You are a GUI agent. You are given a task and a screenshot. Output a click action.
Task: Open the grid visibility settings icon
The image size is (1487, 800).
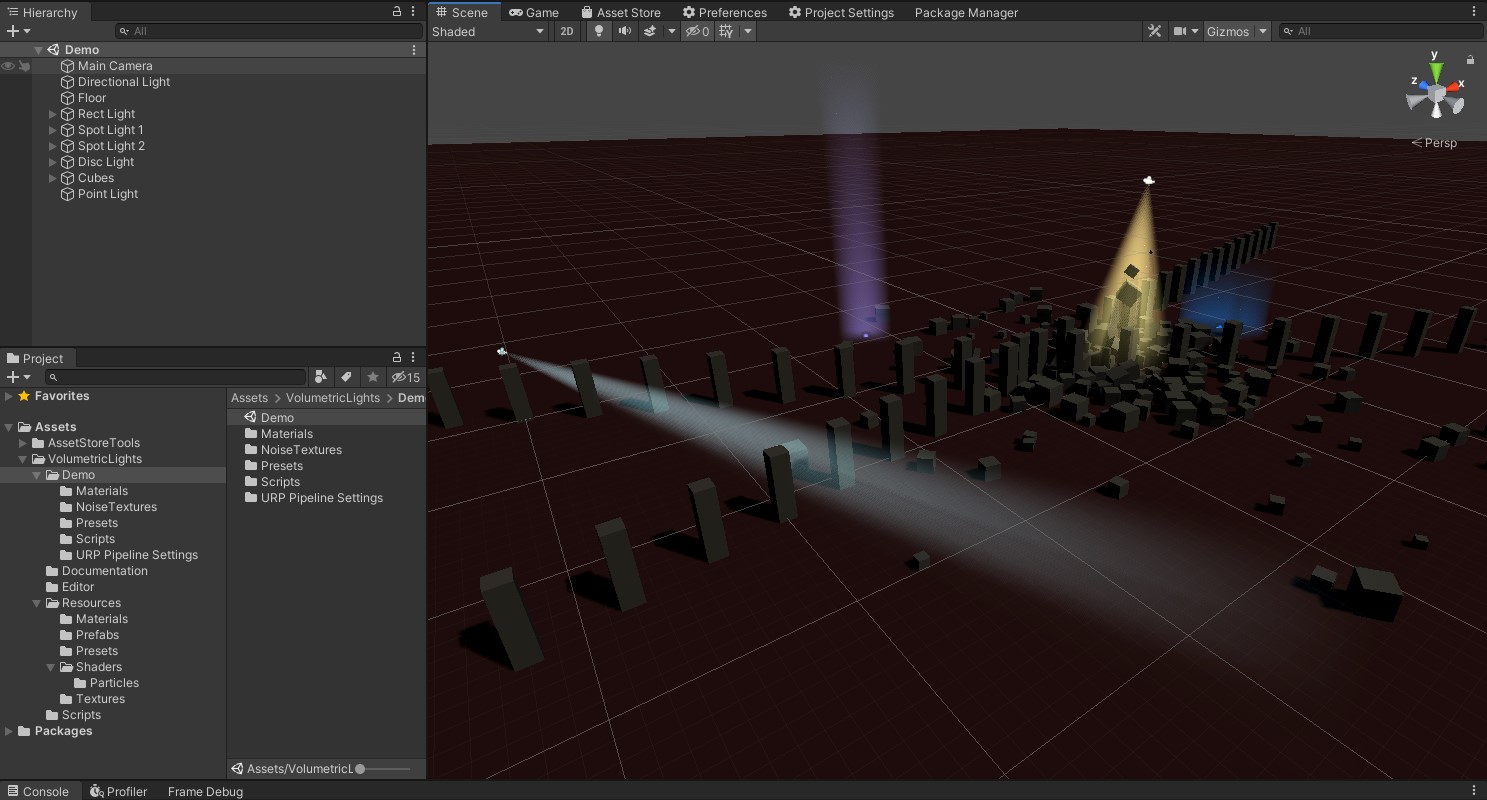(x=725, y=31)
